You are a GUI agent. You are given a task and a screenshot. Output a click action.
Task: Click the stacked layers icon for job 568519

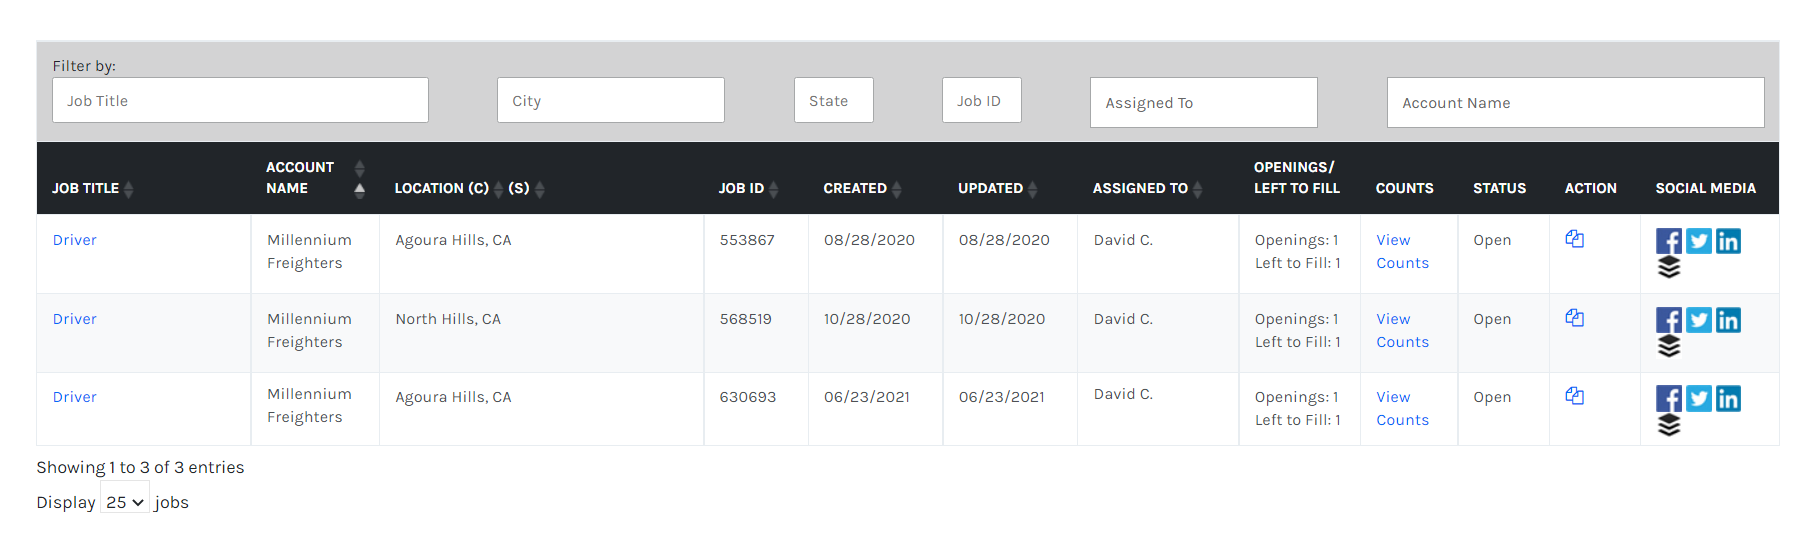click(1669, 347)
